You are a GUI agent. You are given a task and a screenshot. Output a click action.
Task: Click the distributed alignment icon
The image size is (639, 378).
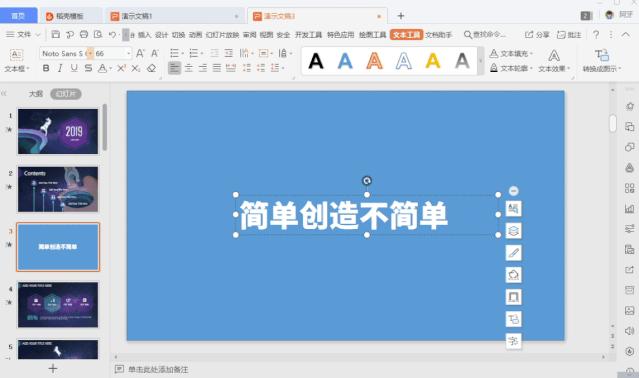pyautogui.click(x=231, y=68)
